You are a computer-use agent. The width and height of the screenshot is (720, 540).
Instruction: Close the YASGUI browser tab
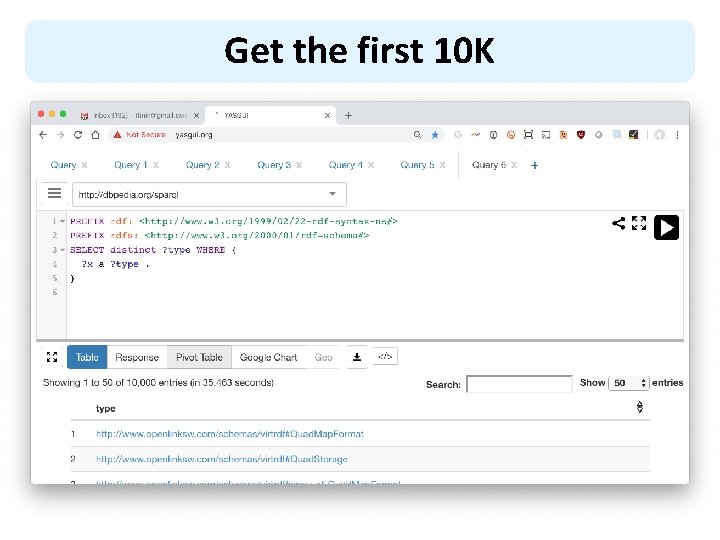327,115
